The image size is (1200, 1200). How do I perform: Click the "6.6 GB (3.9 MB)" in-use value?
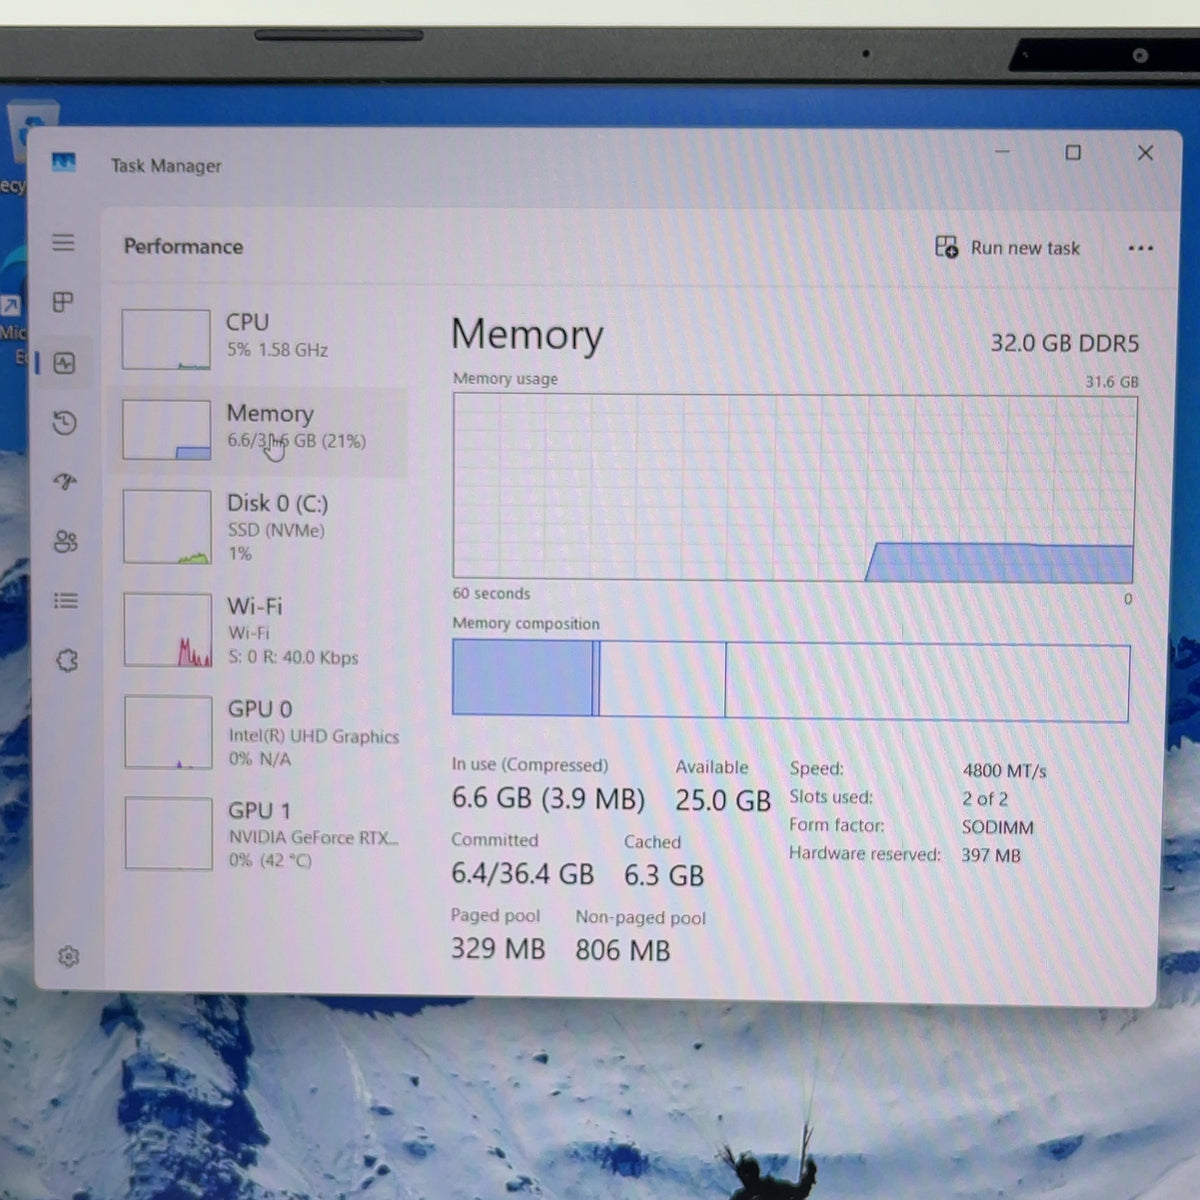point(548,799)
